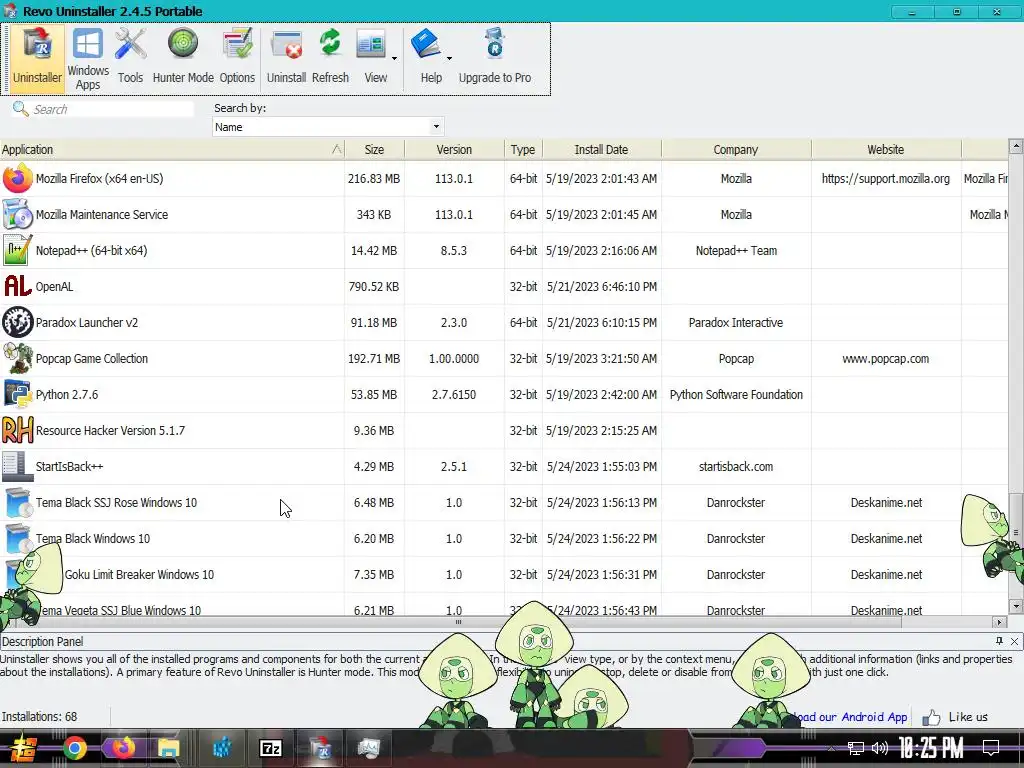
Task: Click Upgrade to Pro
Action: [x=494, y=58]
